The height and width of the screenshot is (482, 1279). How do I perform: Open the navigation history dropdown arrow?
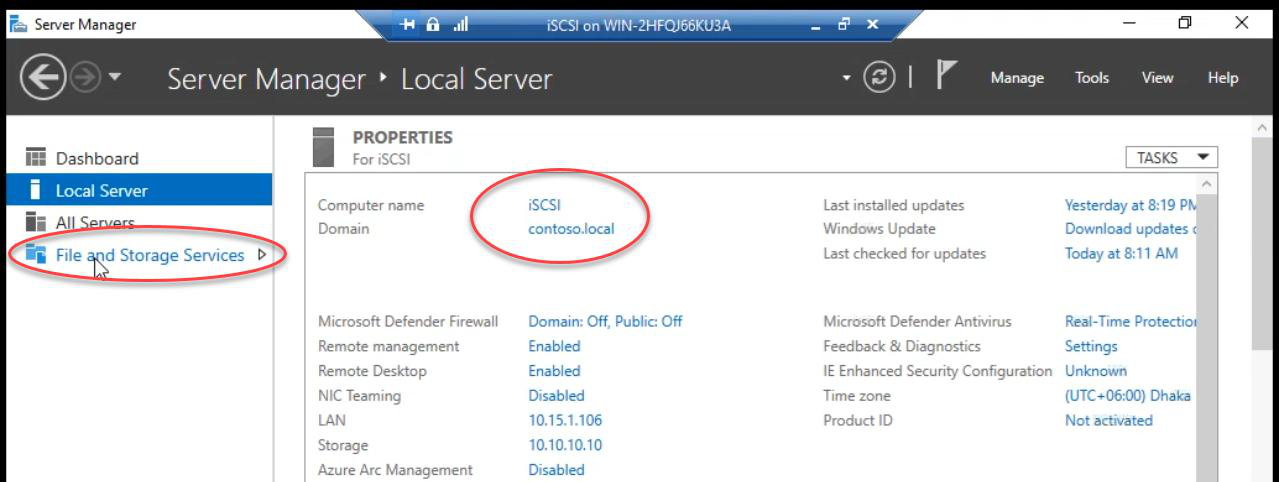pyautogui.click(x=114, y=78)
